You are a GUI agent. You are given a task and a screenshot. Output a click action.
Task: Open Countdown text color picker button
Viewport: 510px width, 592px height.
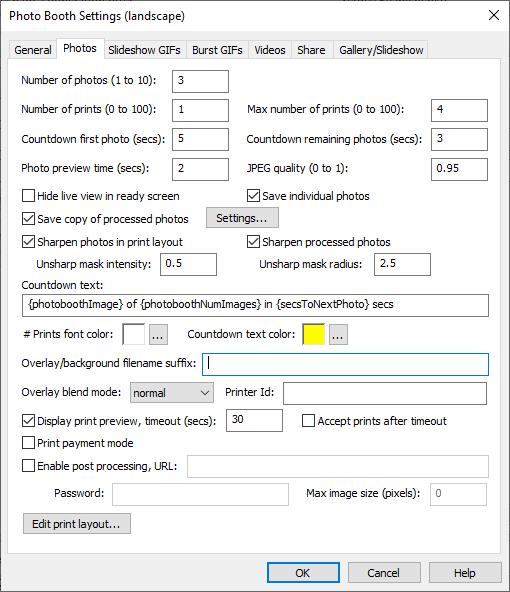pyautogui.click(x=338, y=335)
